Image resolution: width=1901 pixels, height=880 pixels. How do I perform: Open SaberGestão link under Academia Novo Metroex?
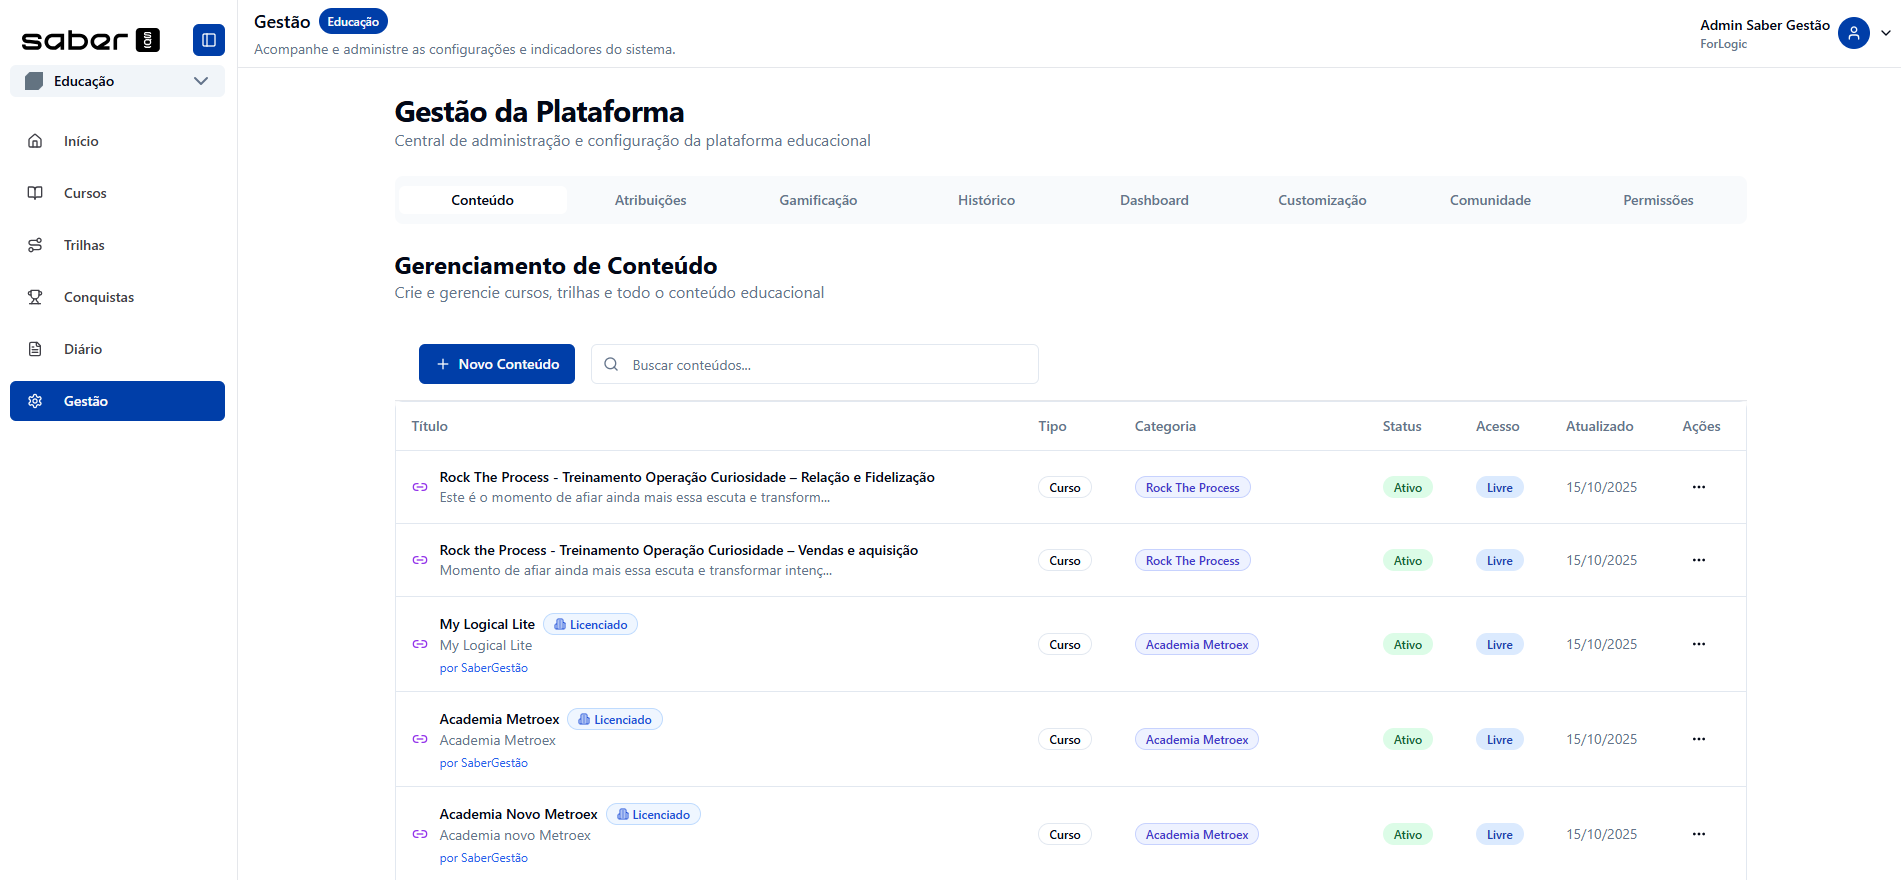[x=494, y=858]
